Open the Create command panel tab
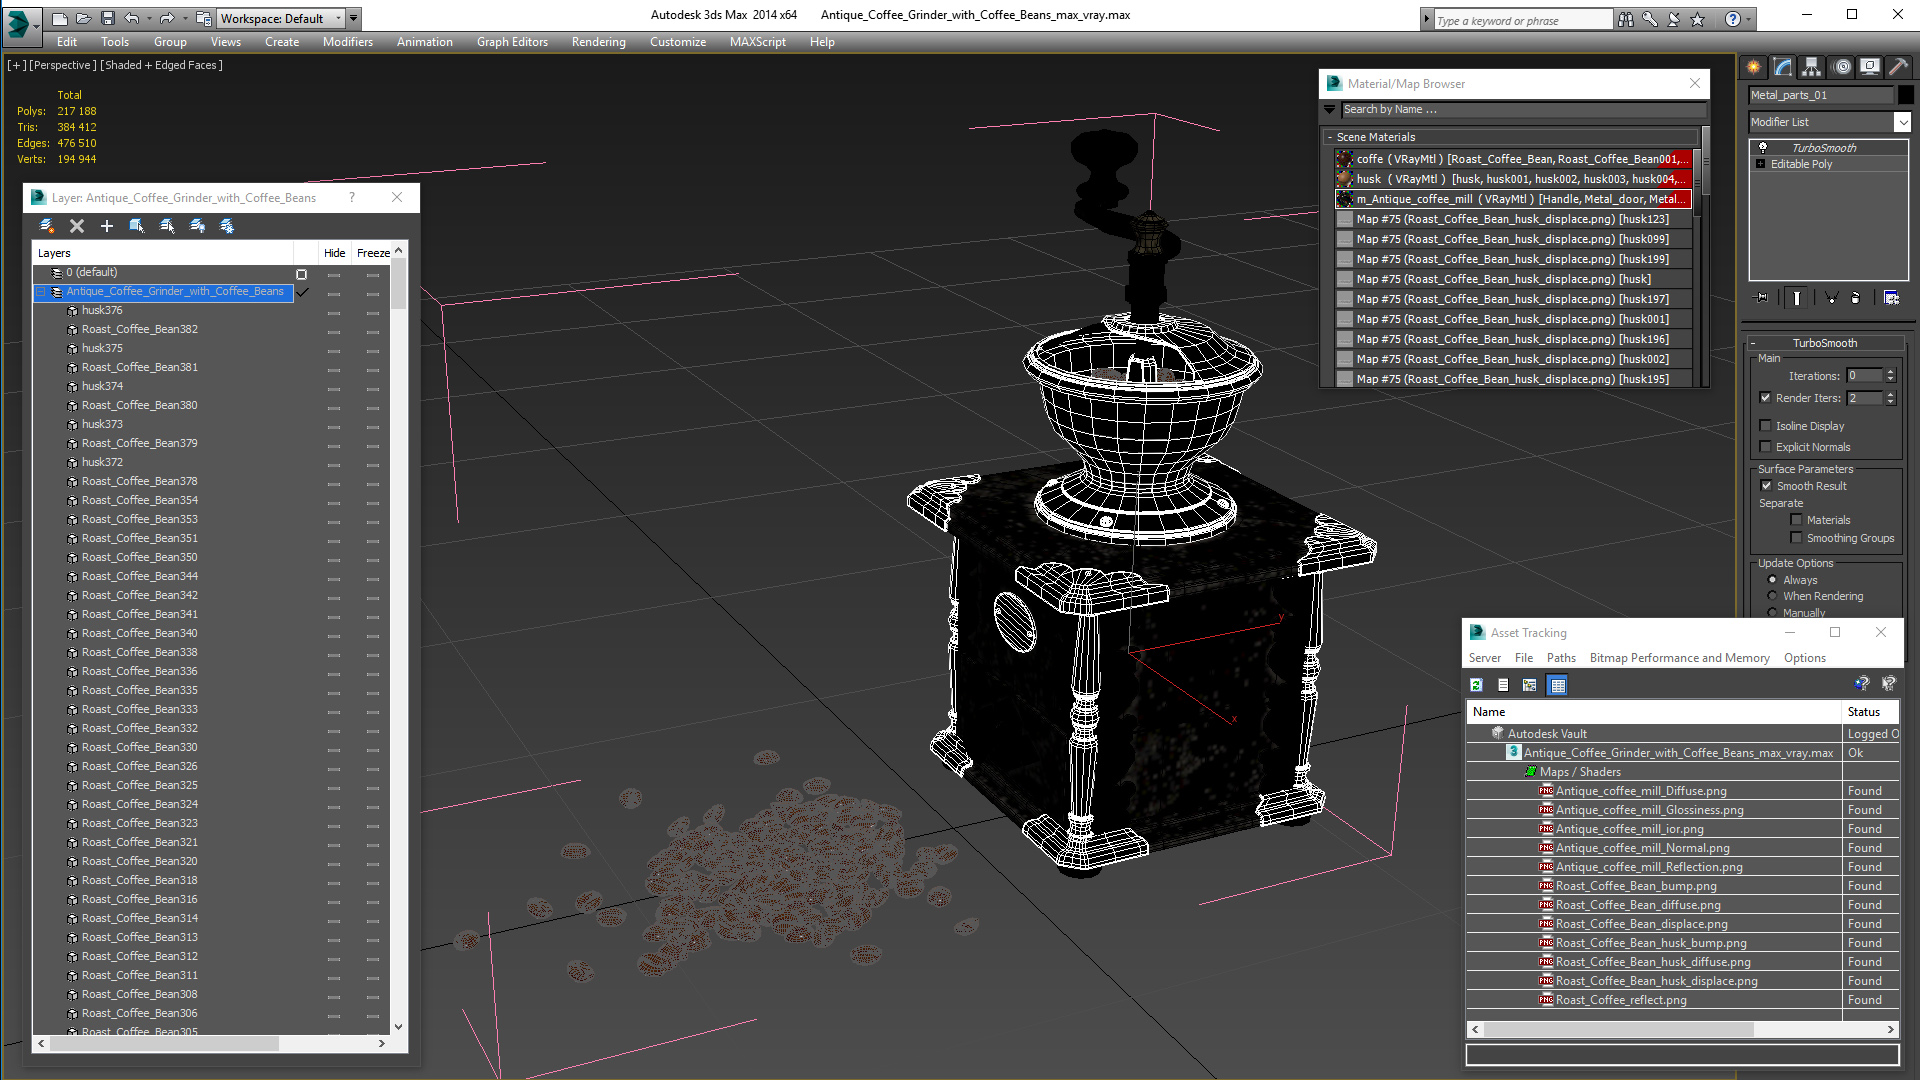The width and height of the screenshot is (1920, 1080). coord(1754,67)
